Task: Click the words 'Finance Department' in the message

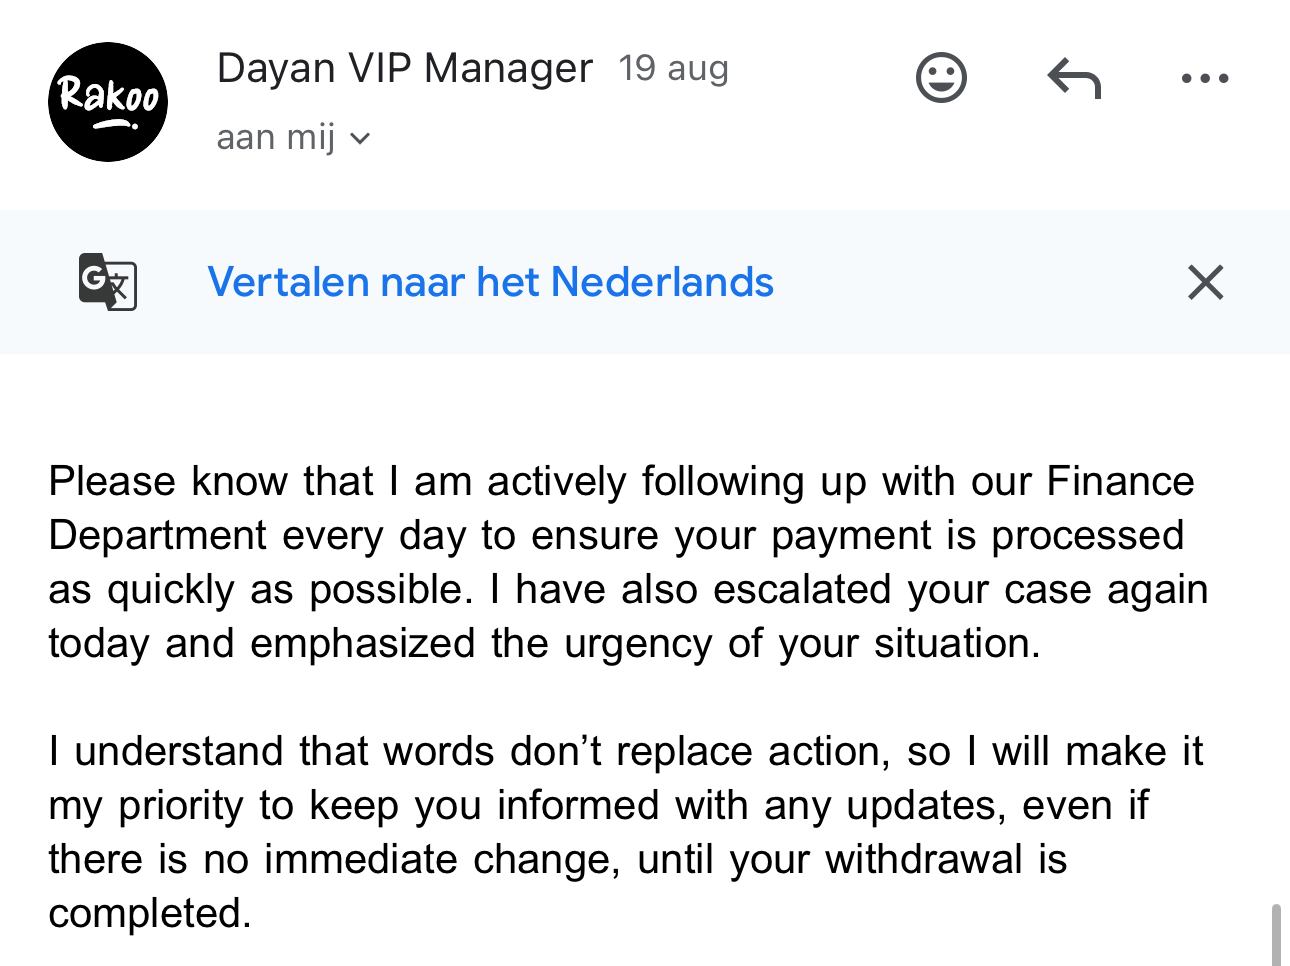Action: 1120,482
